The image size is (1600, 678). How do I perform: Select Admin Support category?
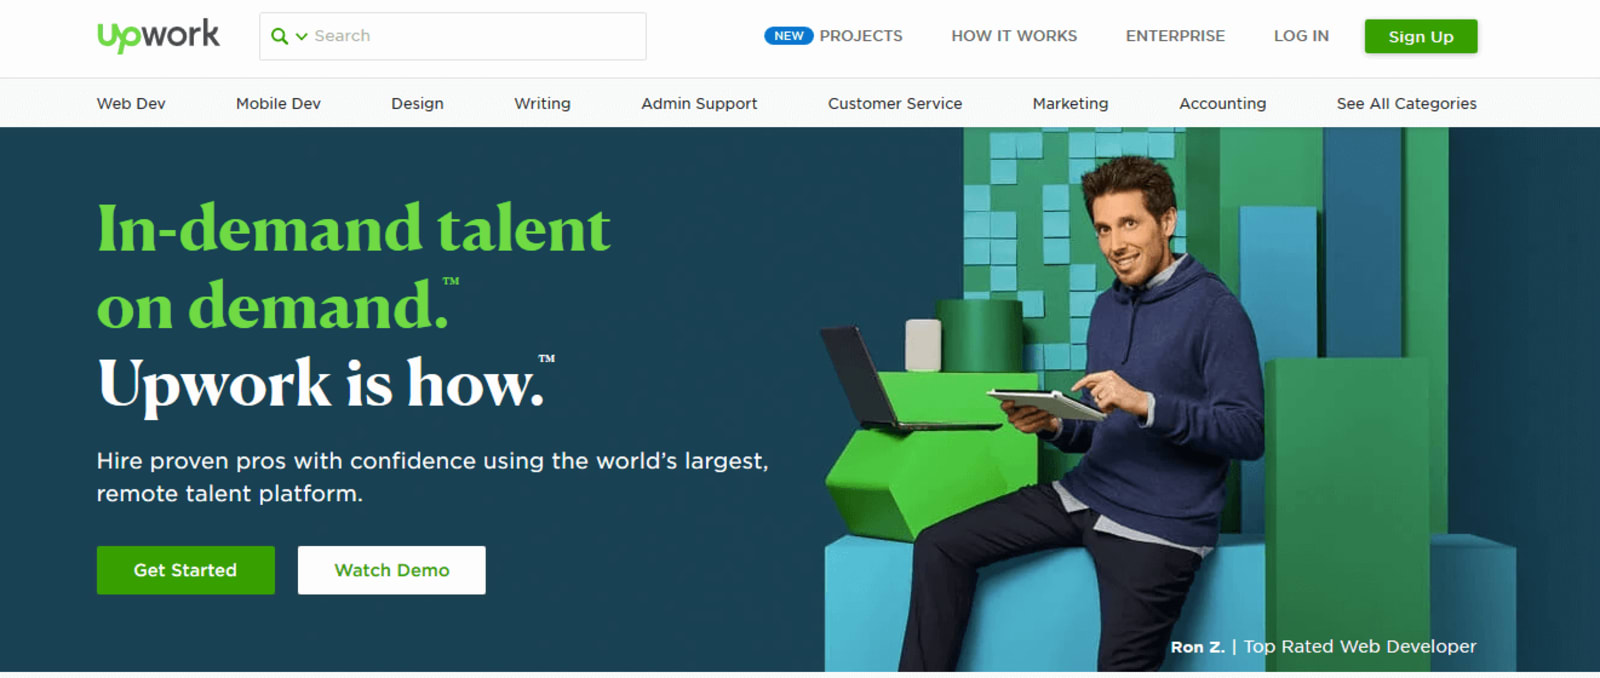[699, 103]
